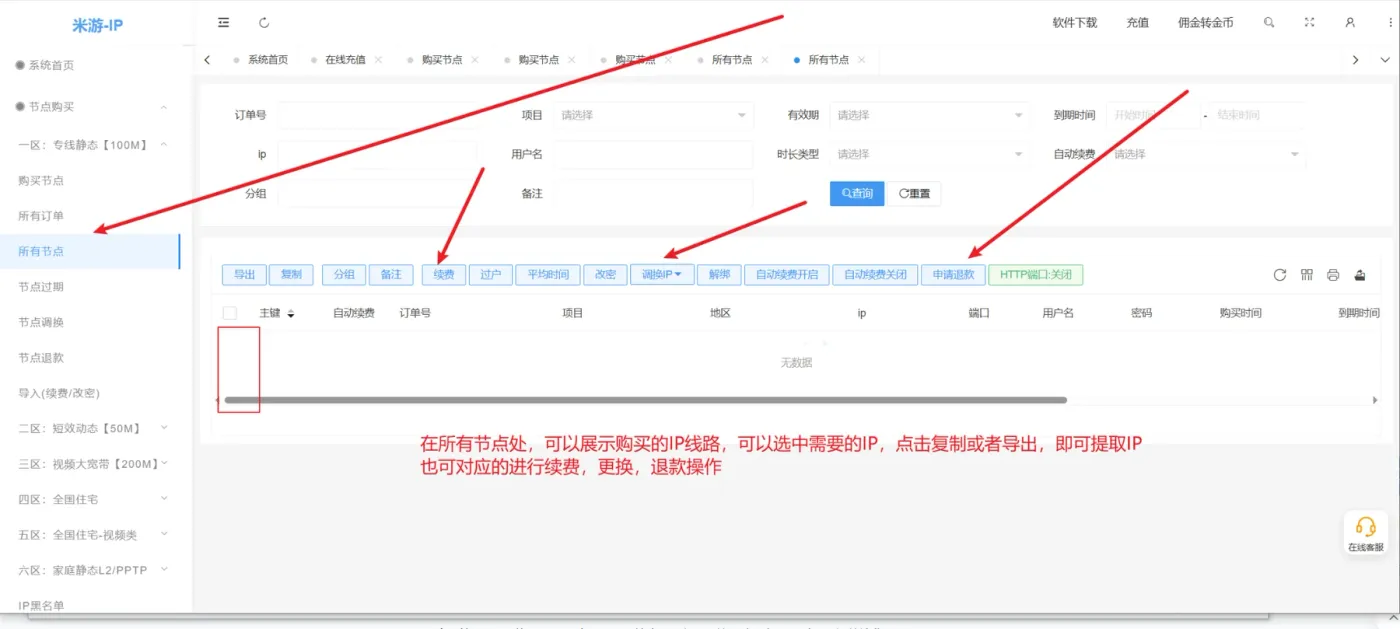Click the 复制 button
Image resolution: width=1400 pixels, height=629 pixels.
pos(291,274)
